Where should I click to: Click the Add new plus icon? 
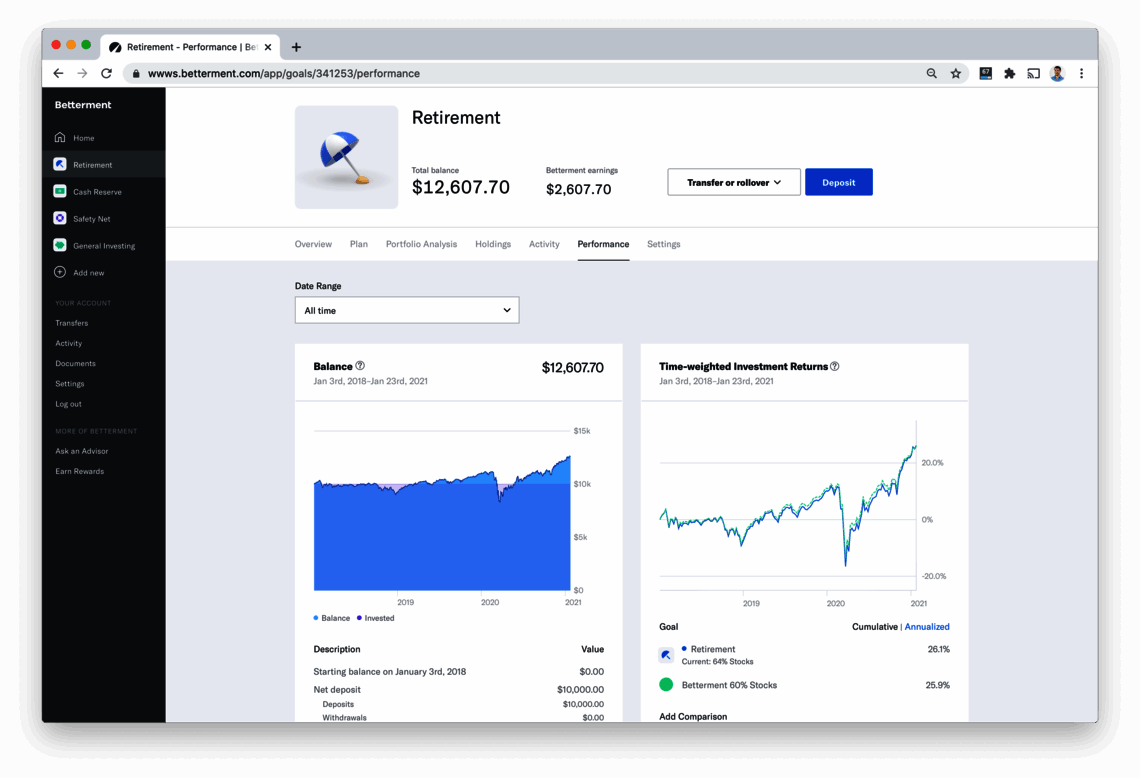coord(60,272)
